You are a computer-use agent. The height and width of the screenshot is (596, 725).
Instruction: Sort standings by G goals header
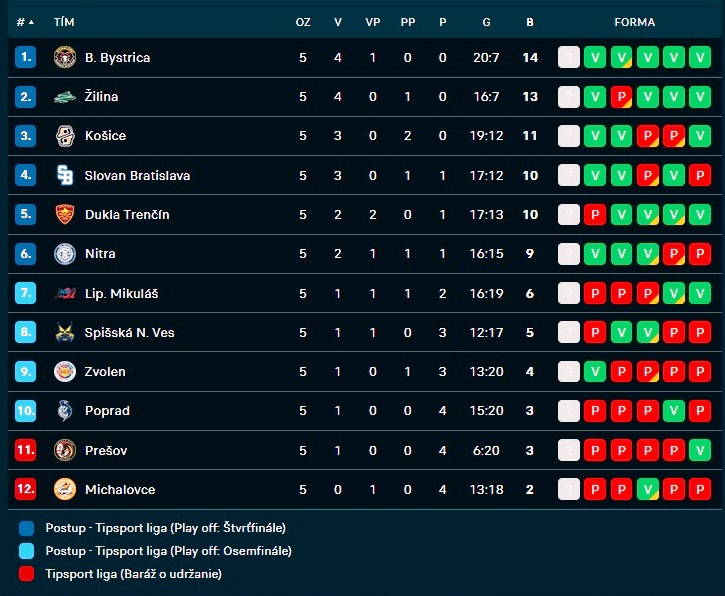pos(486,22)
